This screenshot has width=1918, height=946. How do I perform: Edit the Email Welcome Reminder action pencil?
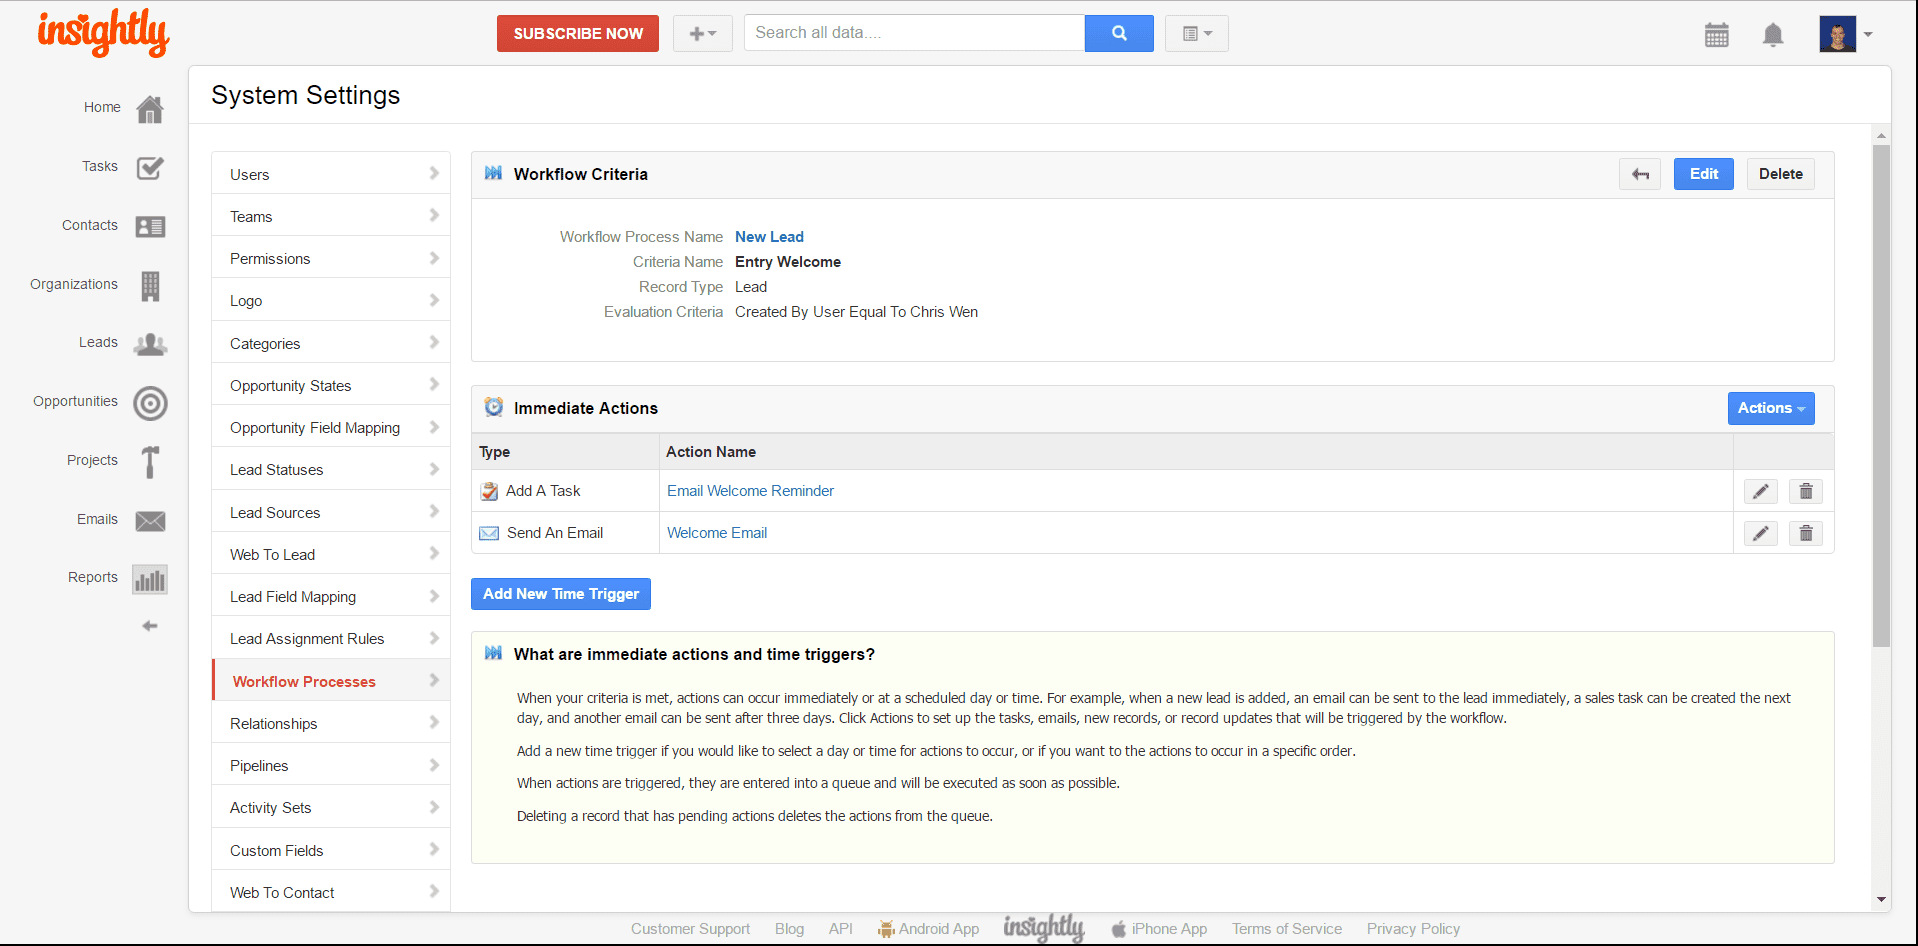pos(1761,491)
